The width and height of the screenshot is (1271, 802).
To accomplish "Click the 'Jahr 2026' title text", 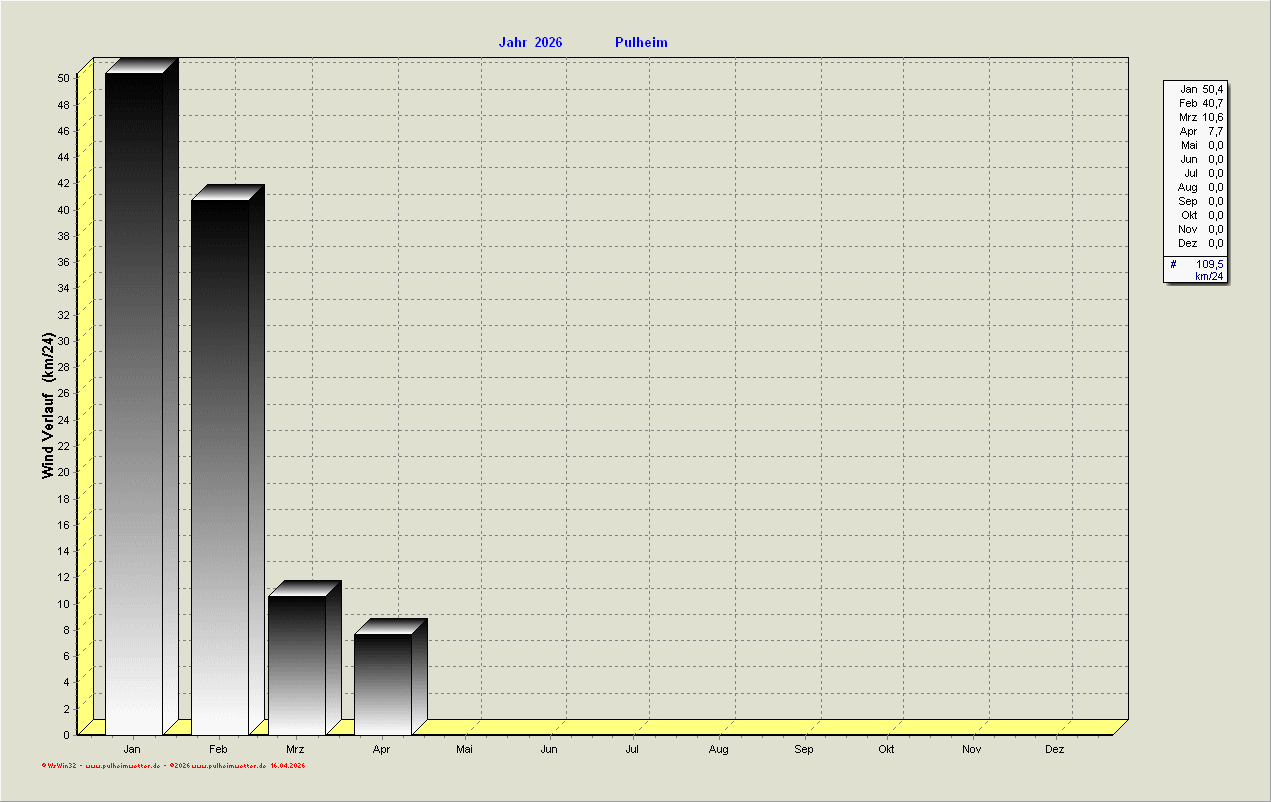I will coord(530,42).
